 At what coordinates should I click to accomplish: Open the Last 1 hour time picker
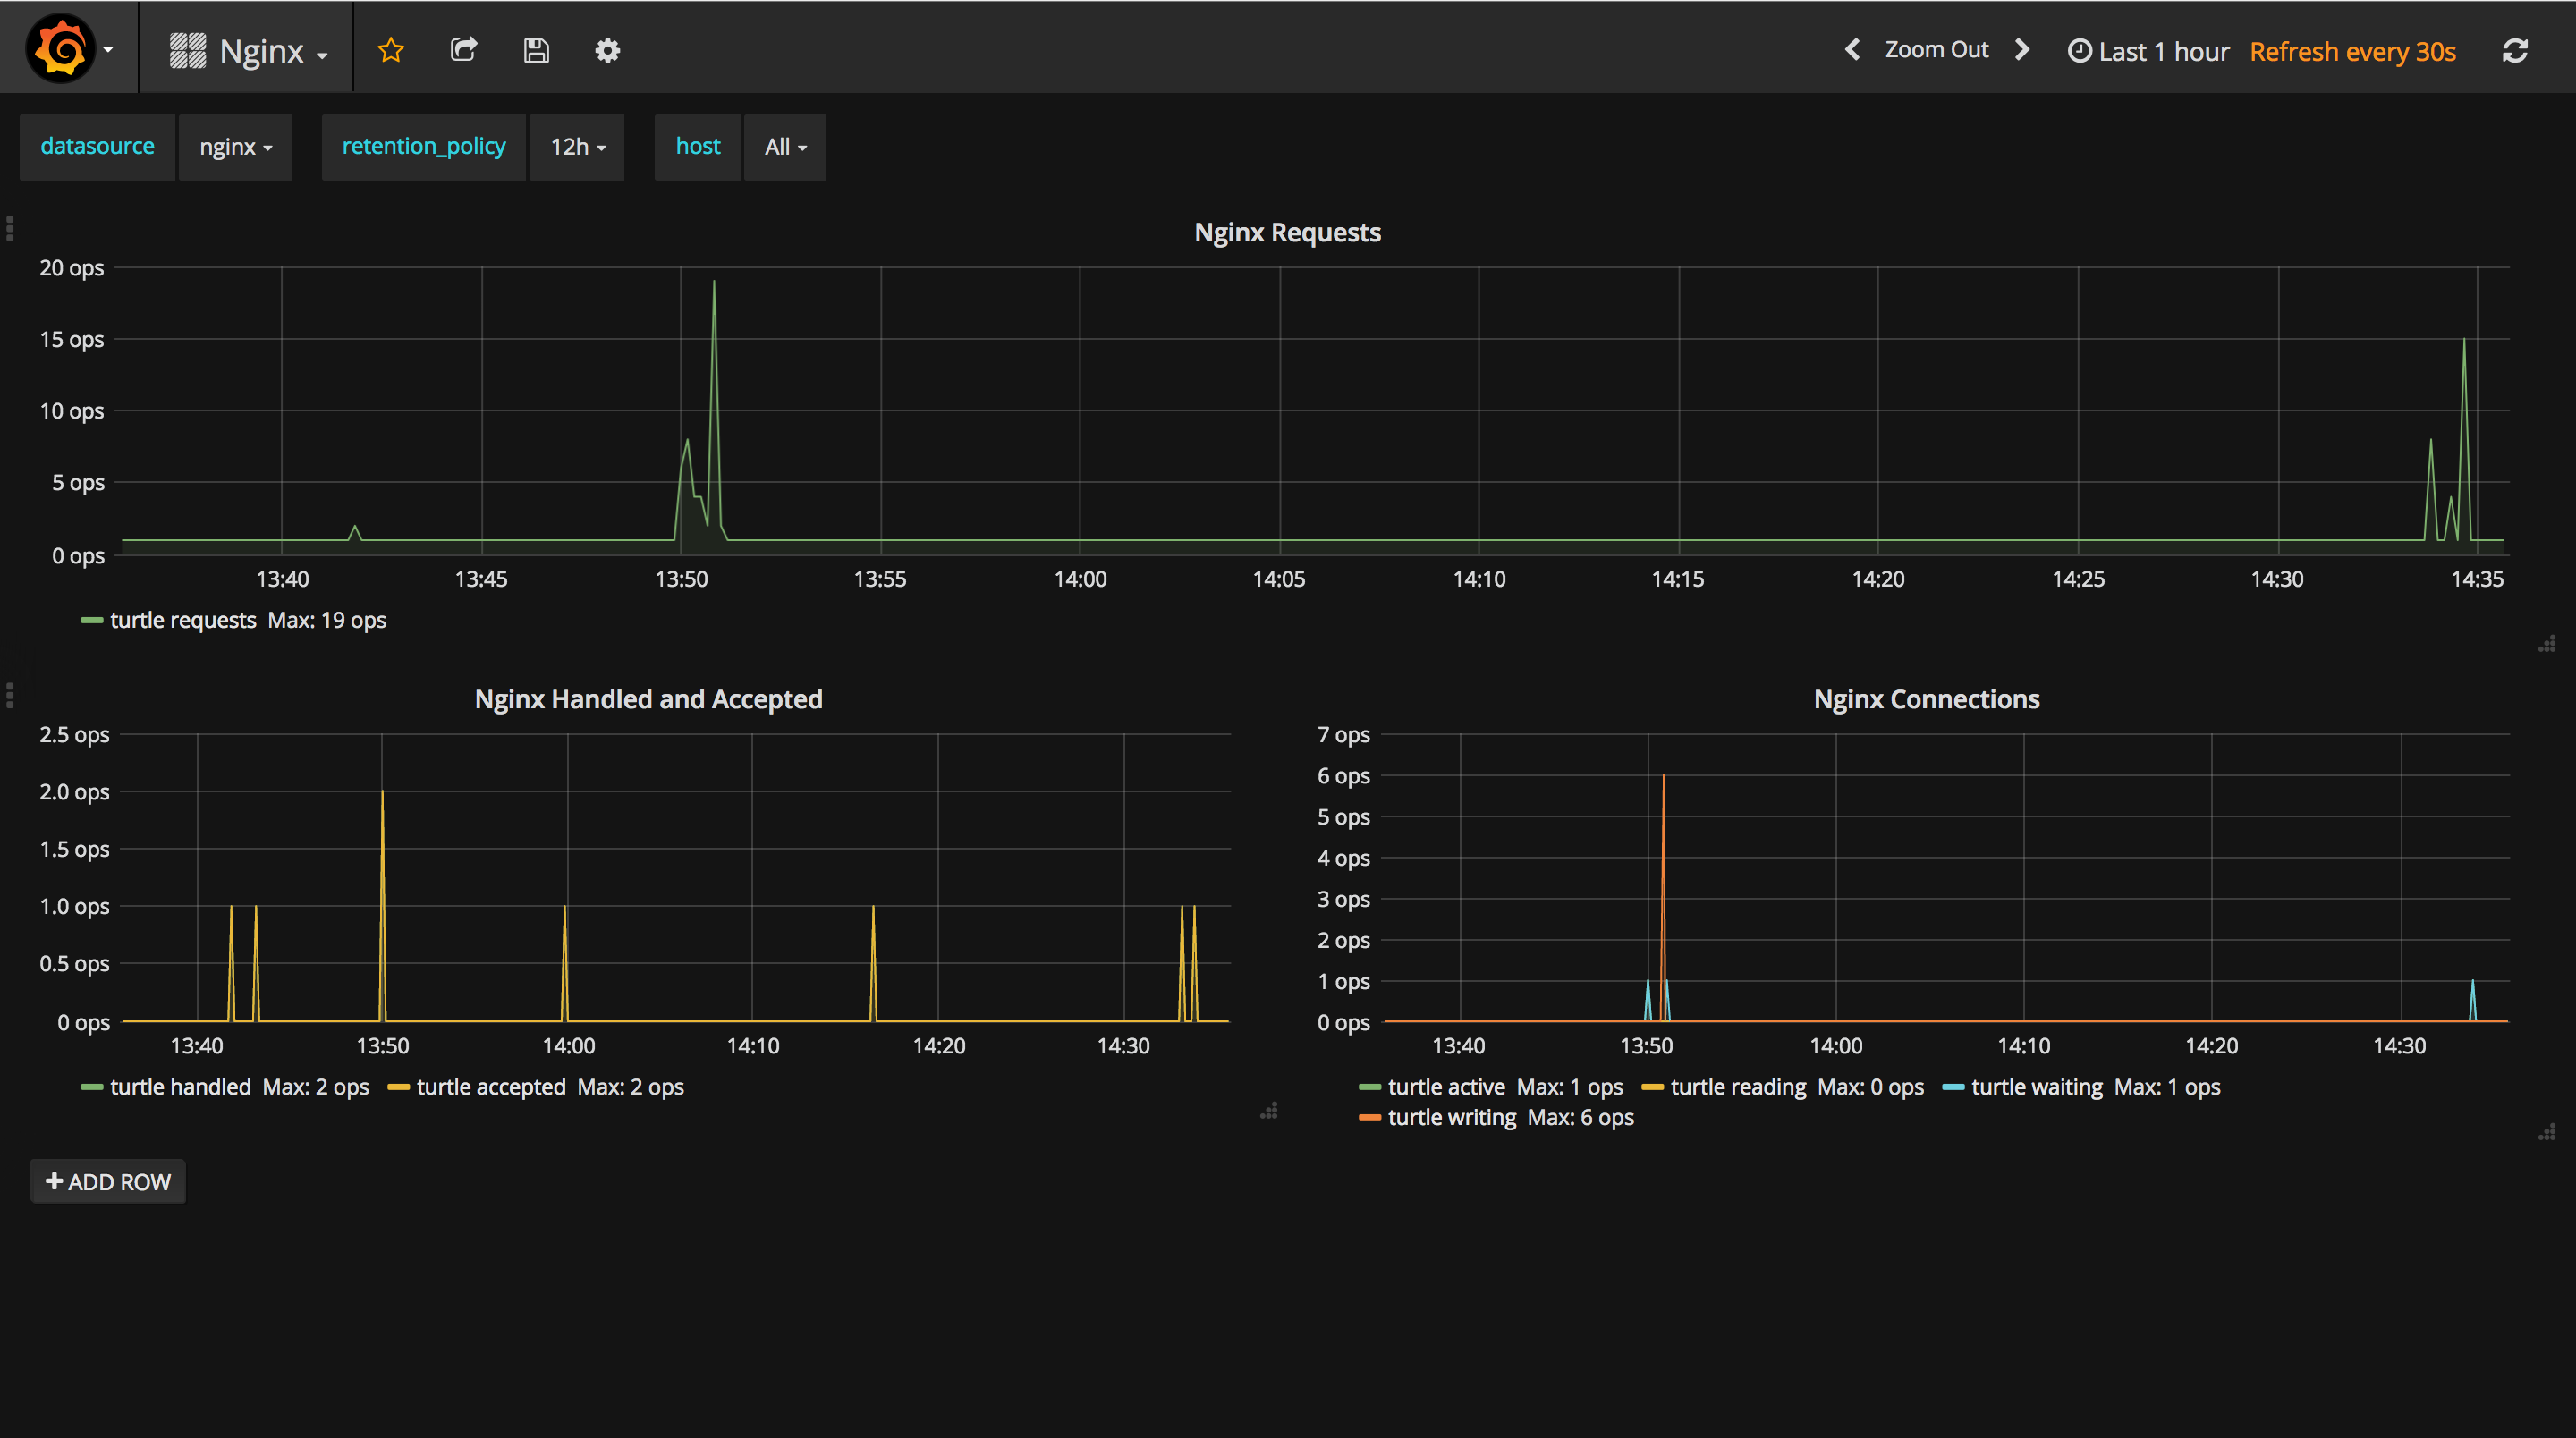click(x=2148, y=51)
